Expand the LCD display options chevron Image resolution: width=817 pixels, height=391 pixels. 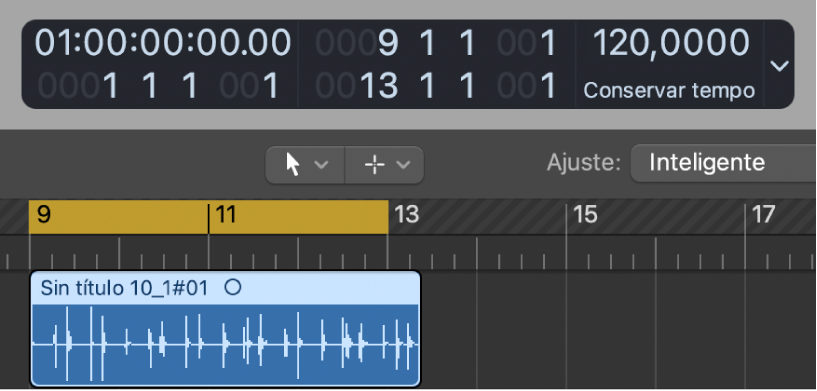pyautogui.click(x=779, y=66)
